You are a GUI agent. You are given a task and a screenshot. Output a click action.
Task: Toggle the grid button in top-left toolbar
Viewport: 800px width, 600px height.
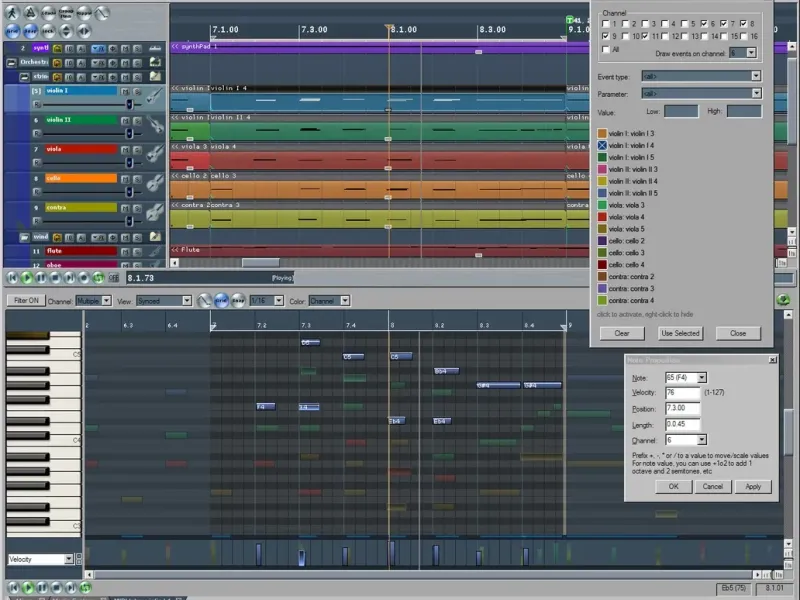13,31
